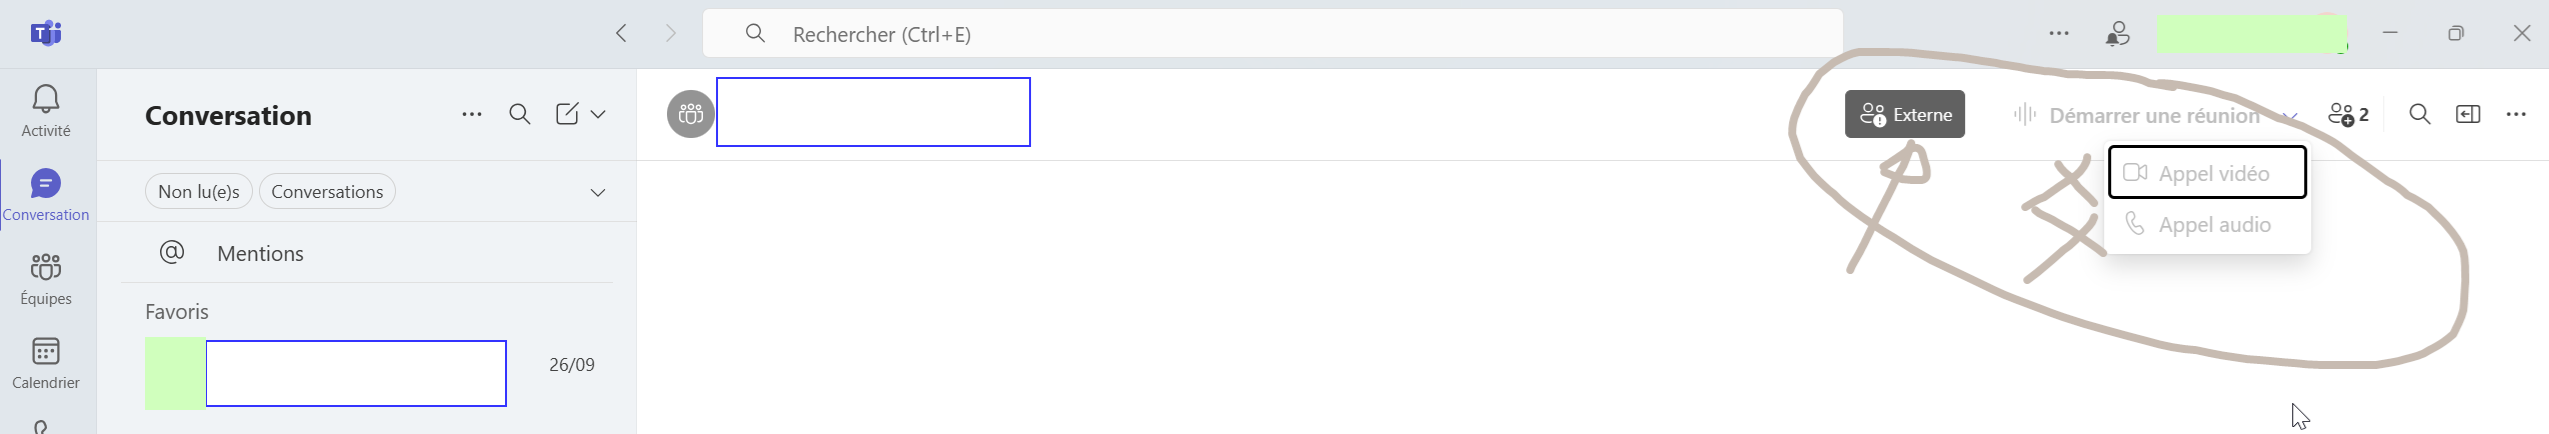Open the Démarrer une réunion dropdown arrow
Image resolution: width=2549 pixels, height=434 pixels.
[x=2290, y=116]
